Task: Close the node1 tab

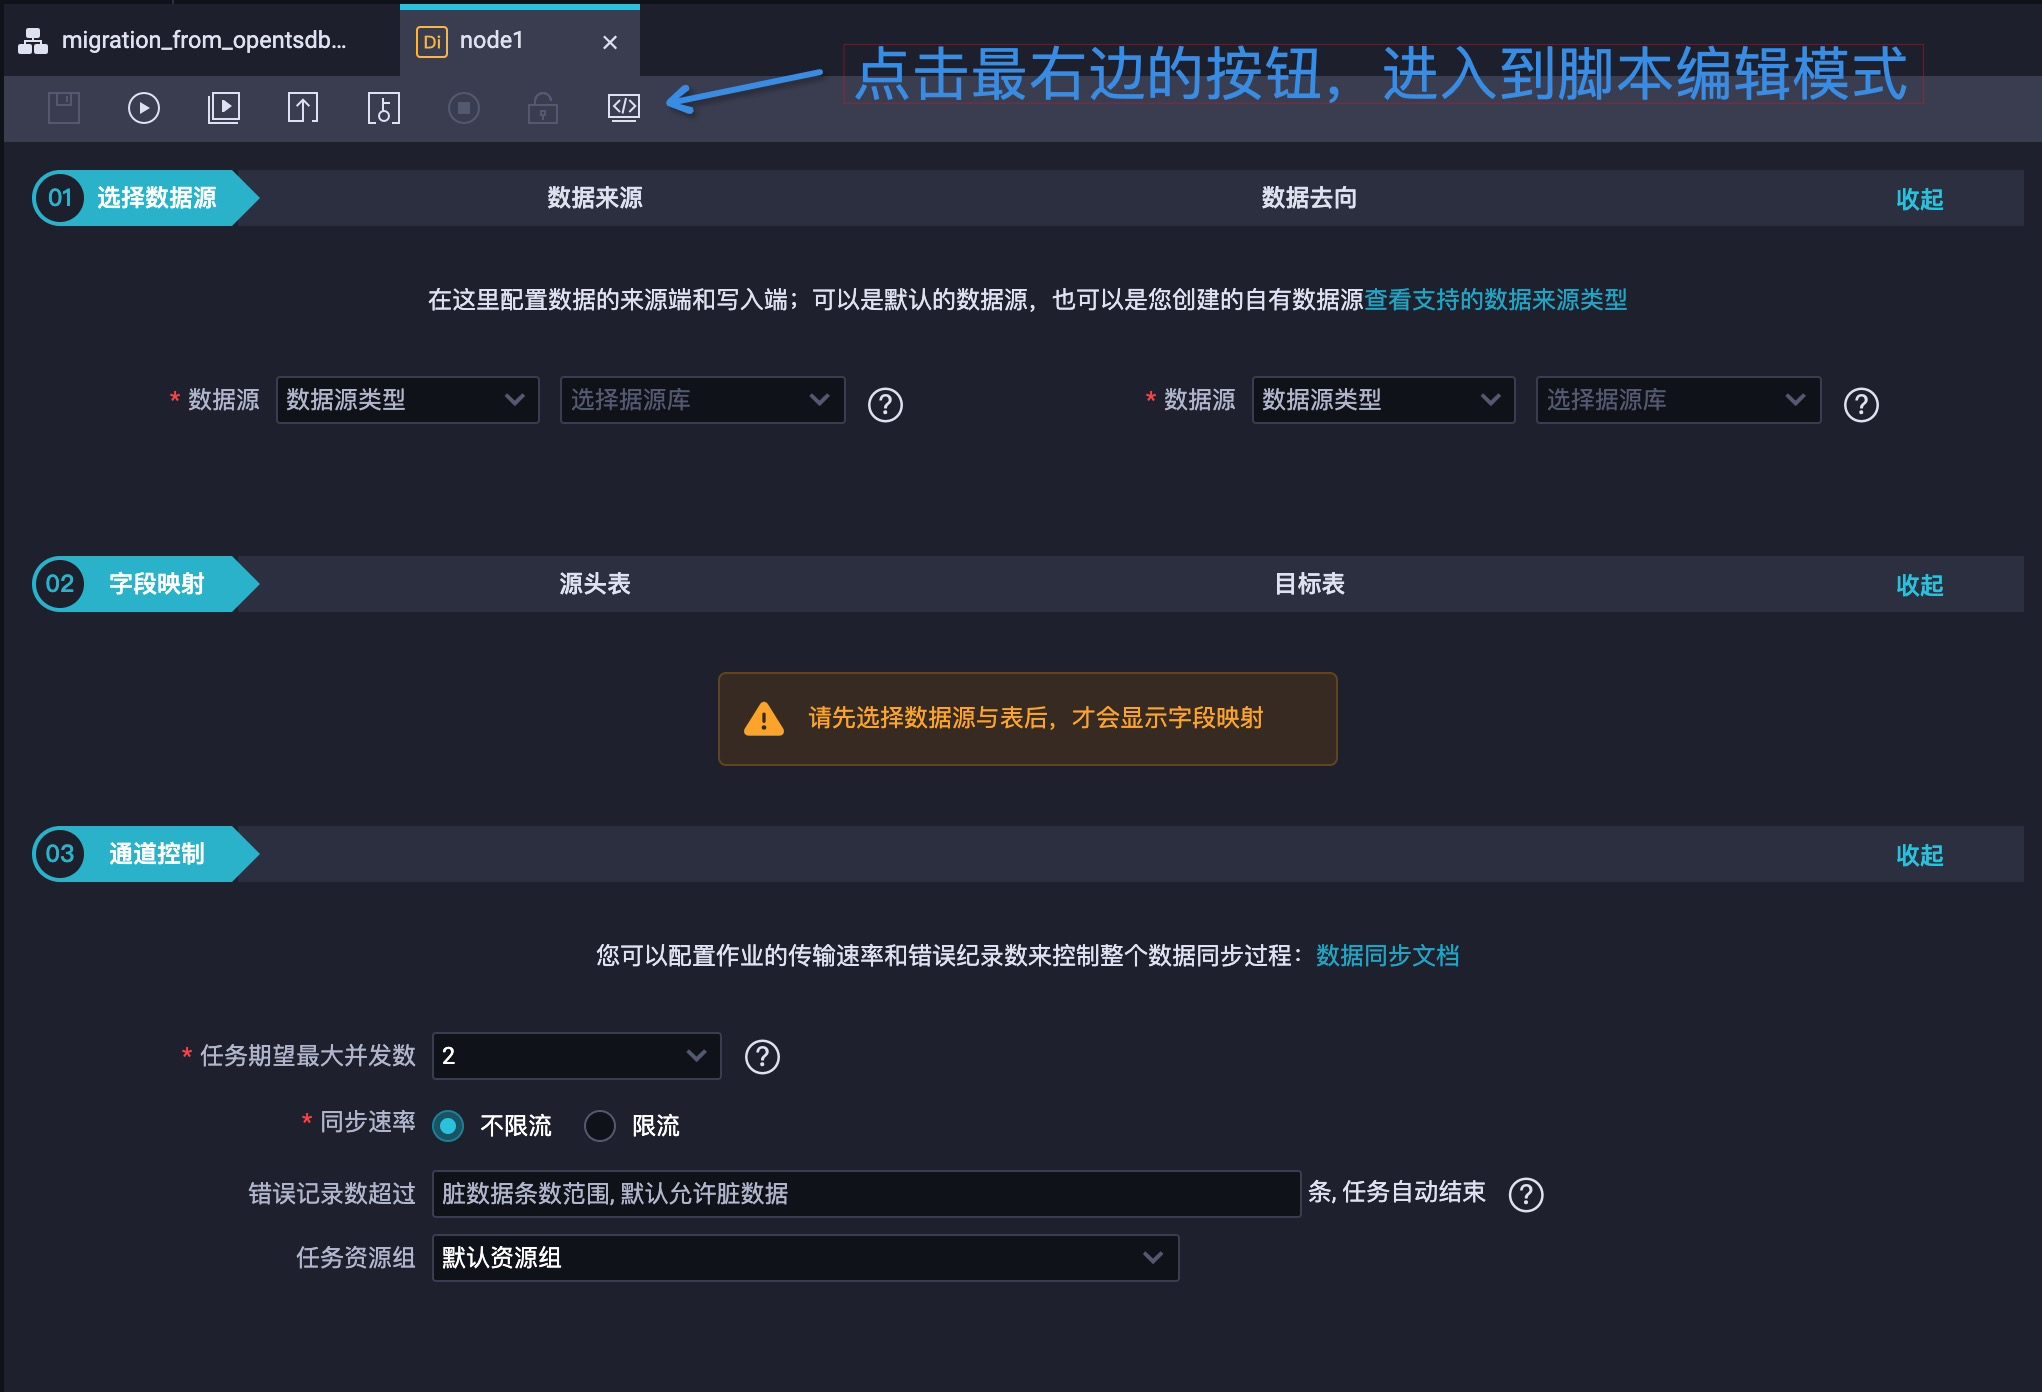Action: (x=610, y=42)
